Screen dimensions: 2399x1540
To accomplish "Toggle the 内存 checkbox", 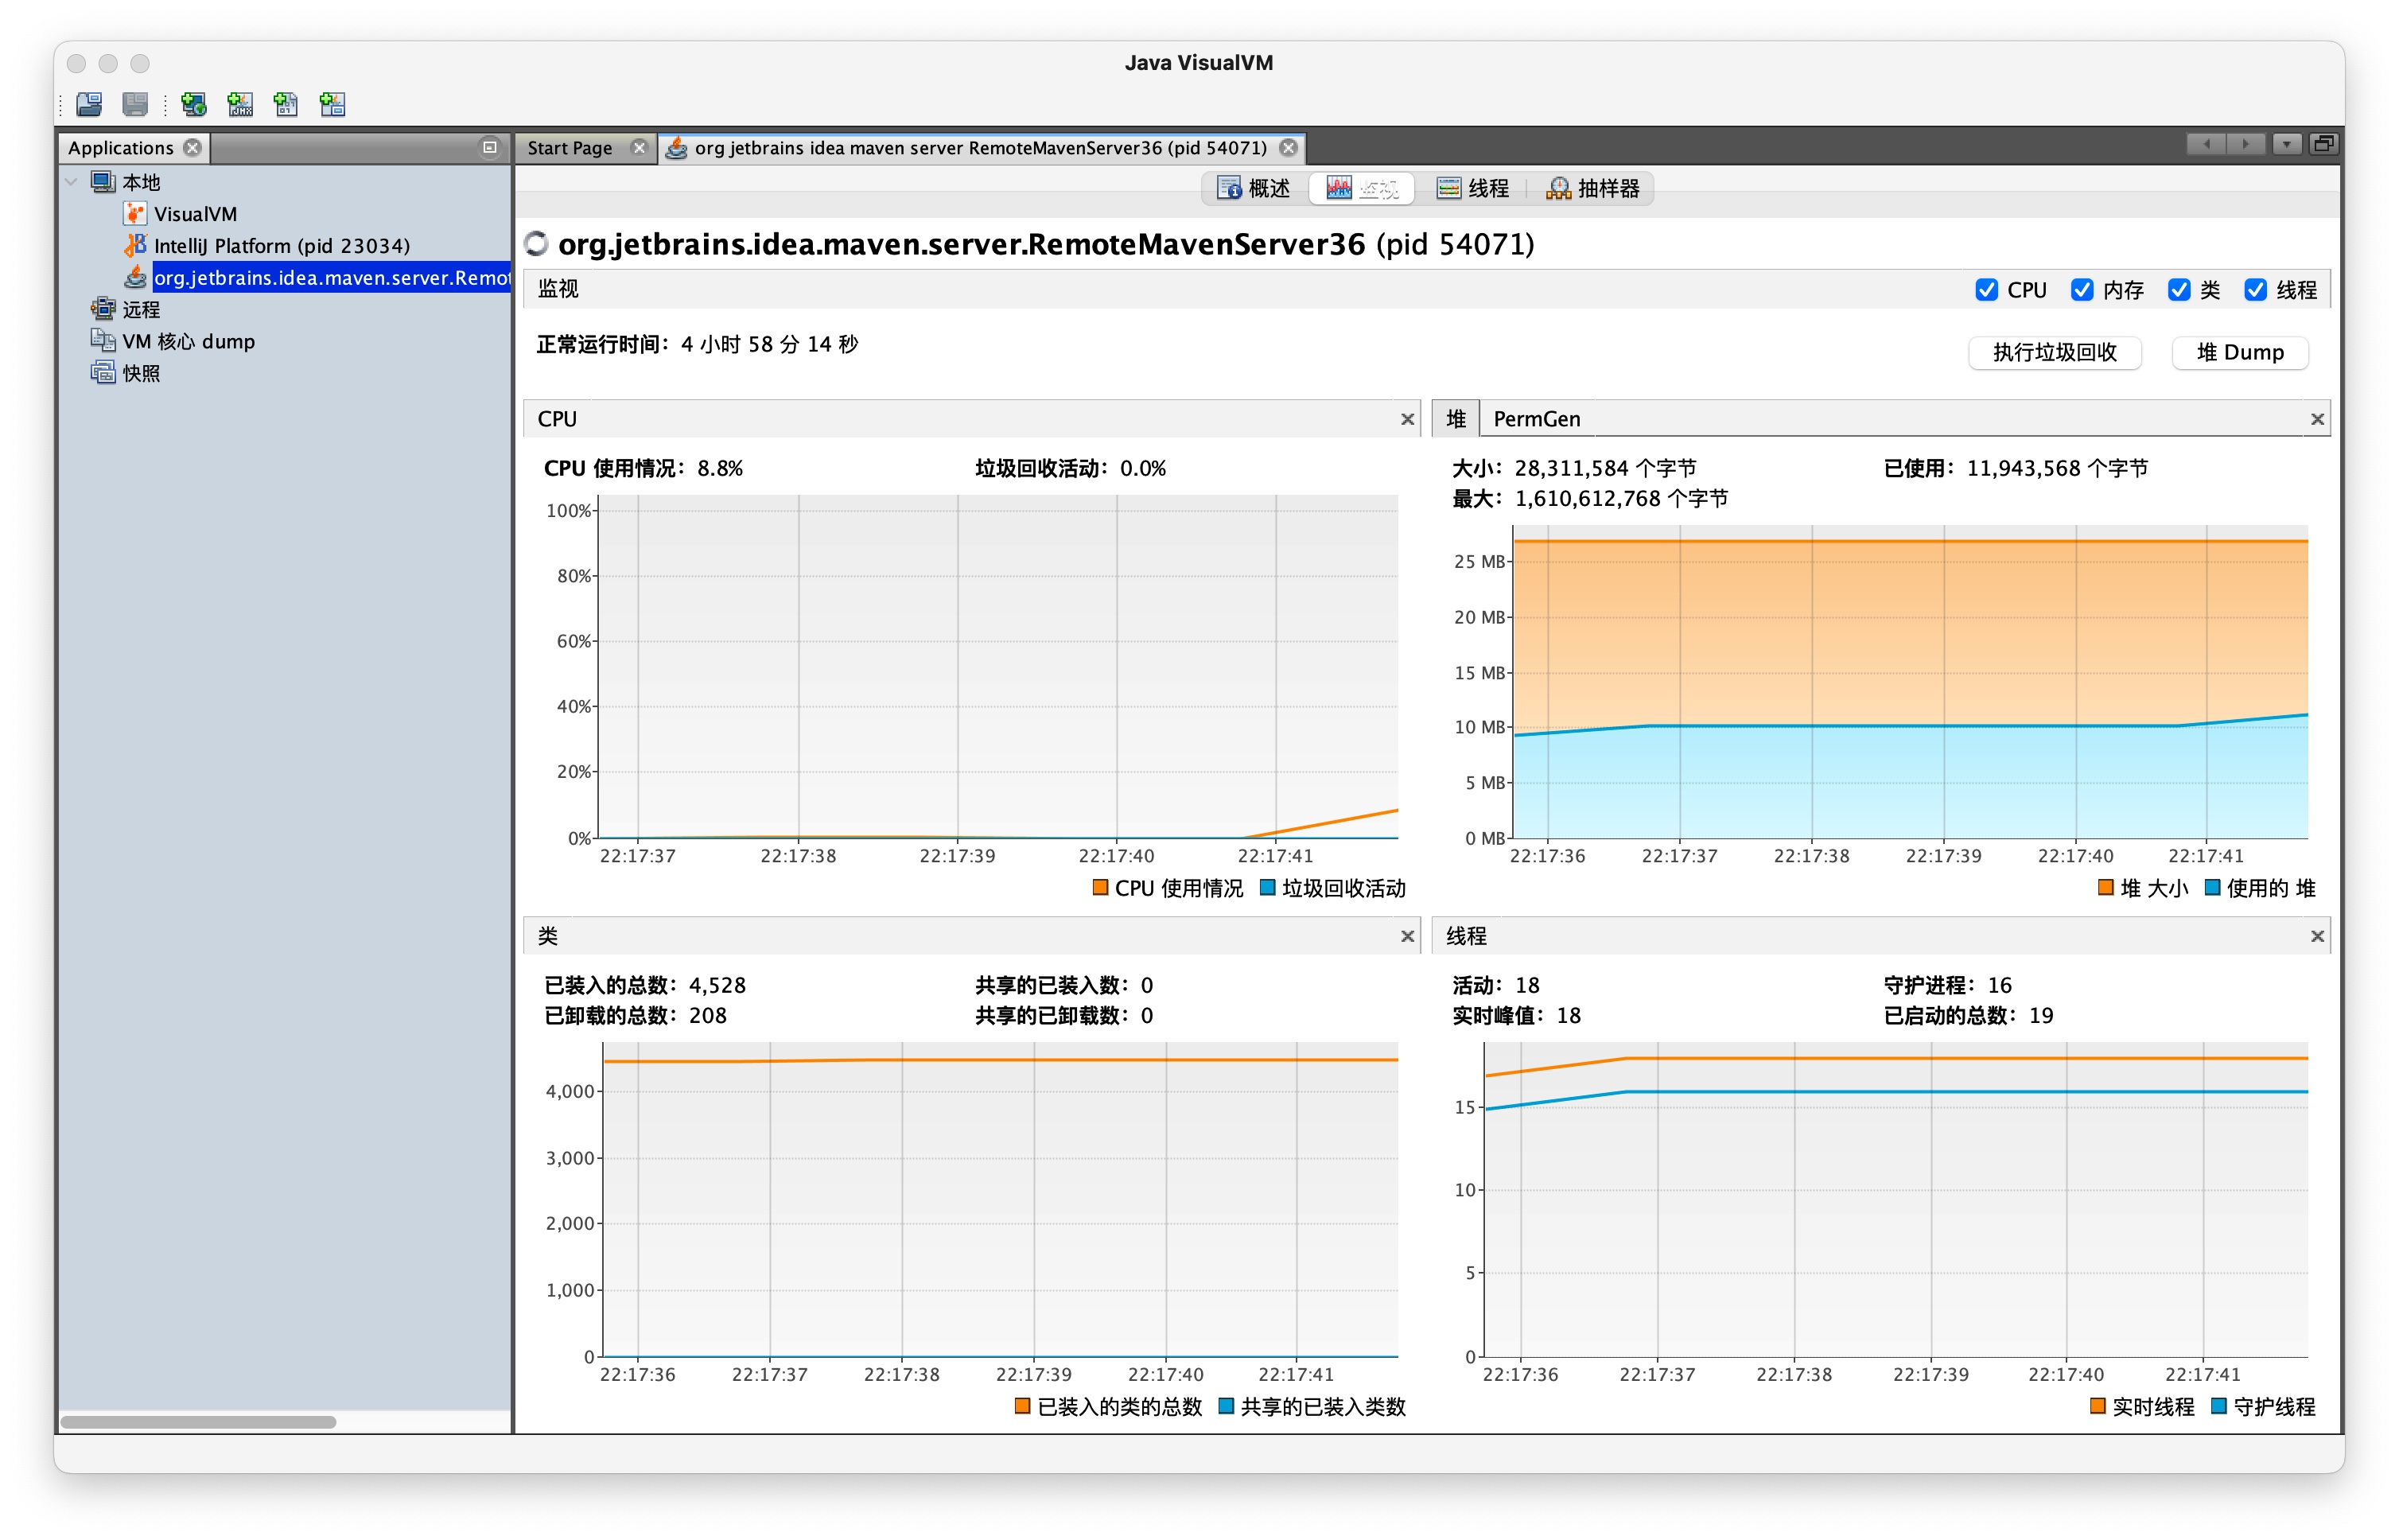I will tap(2082, 290).
